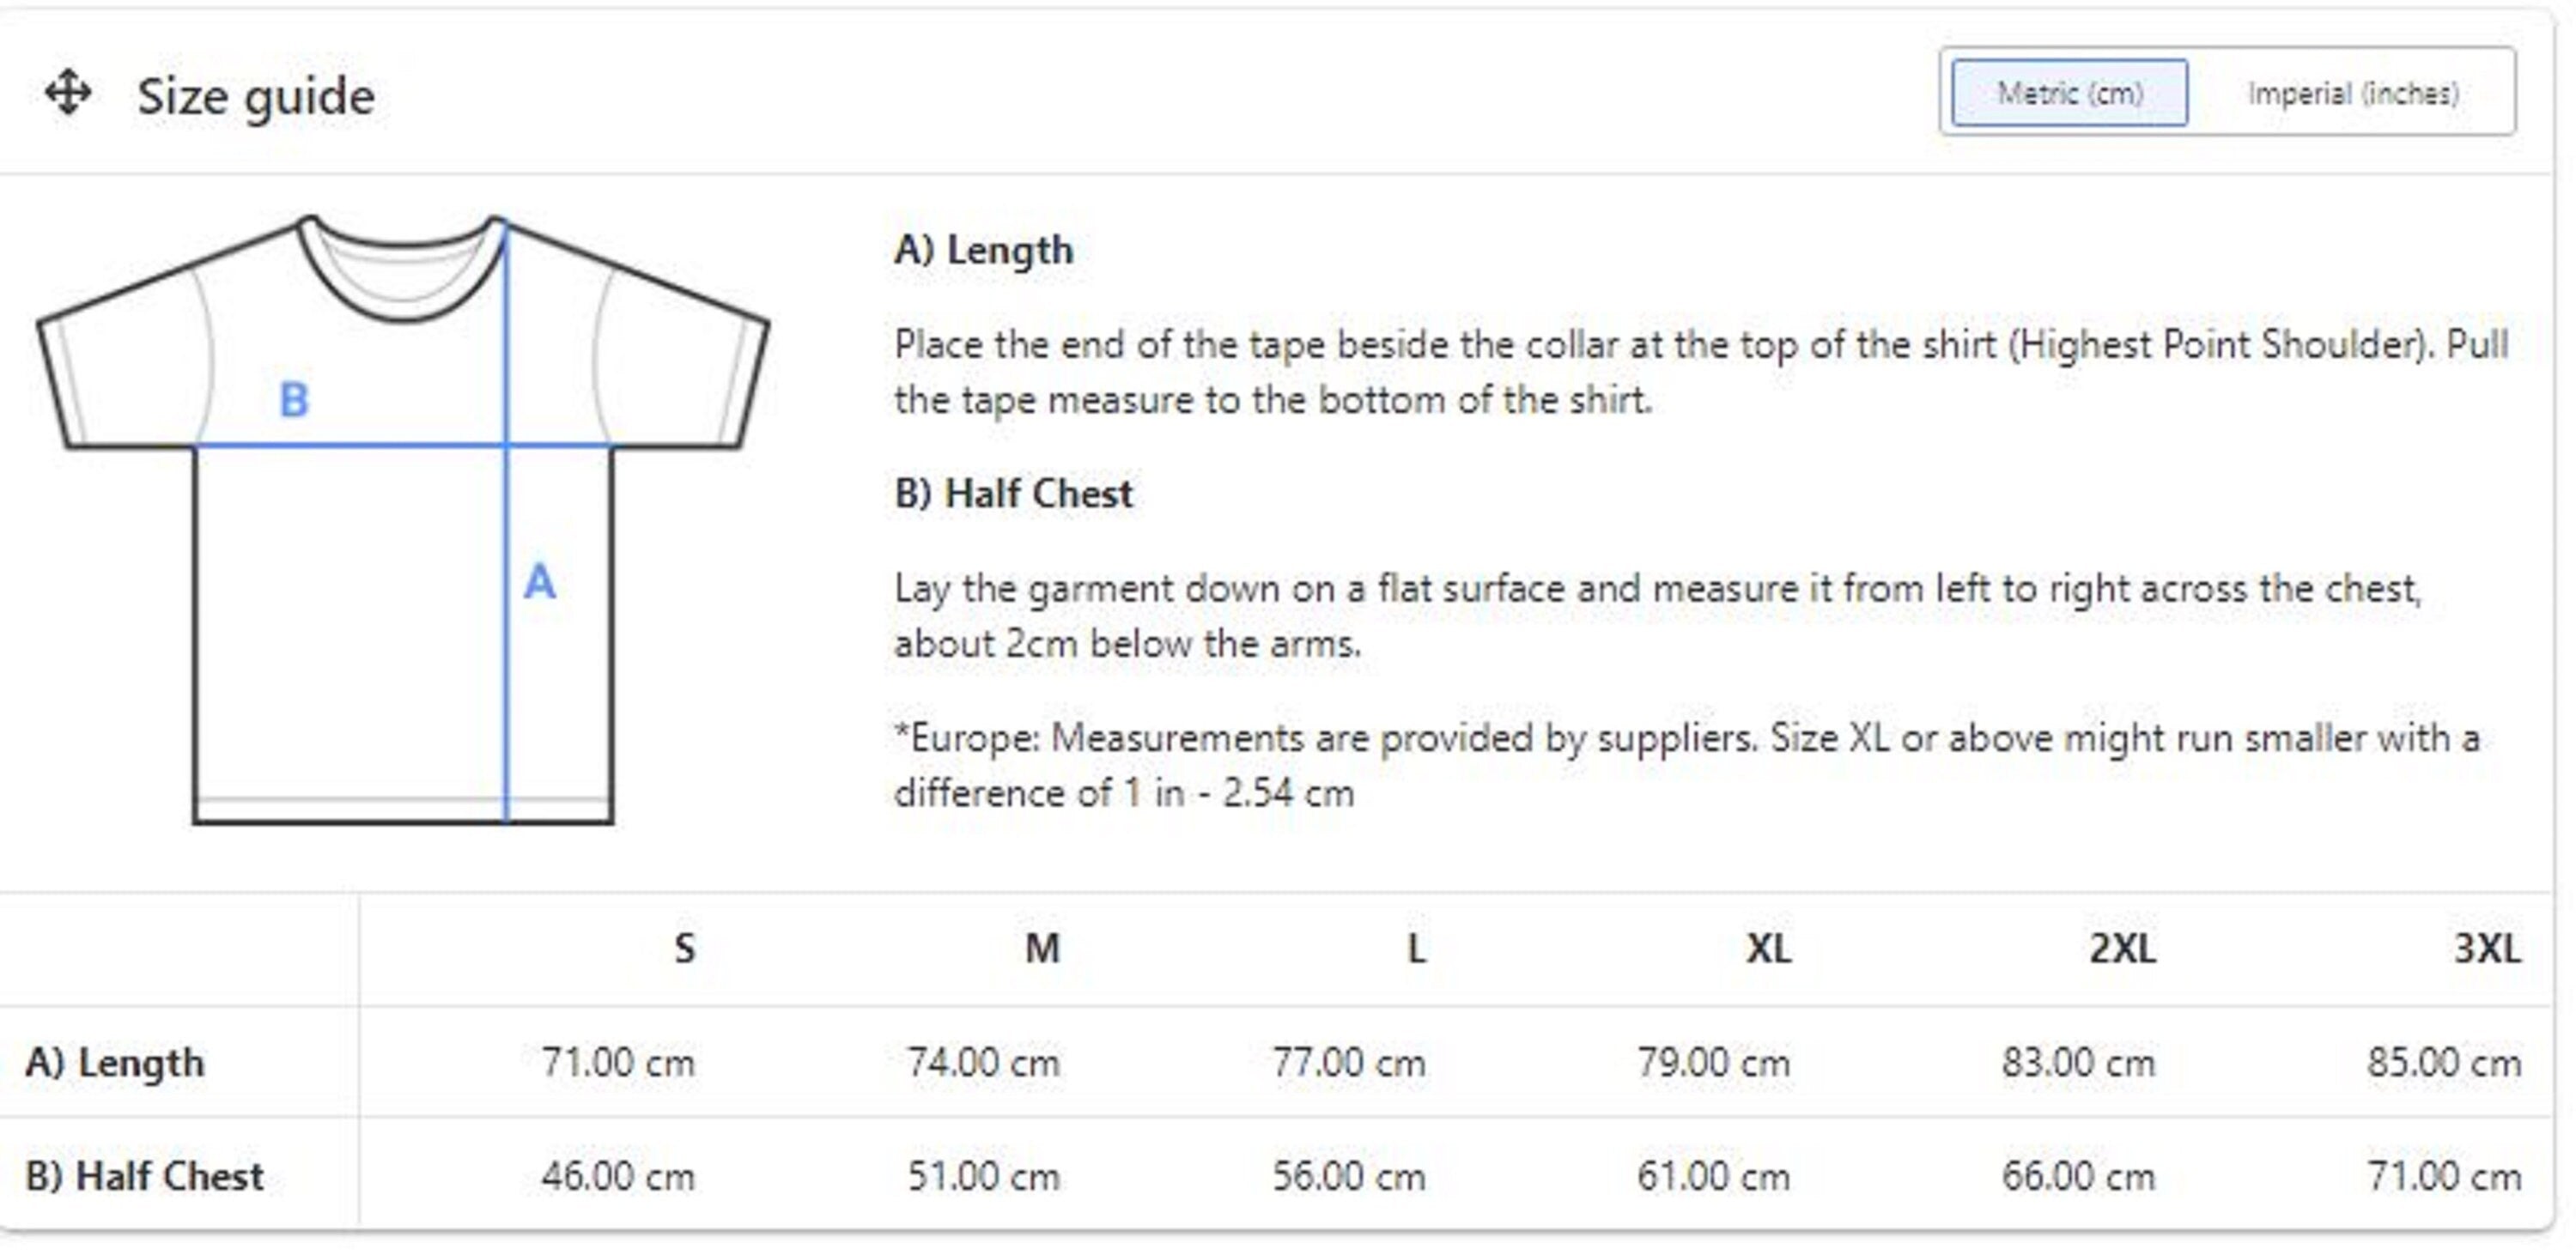The image size is (2576, 1255).
Task: Select the M size column header
Action: (1042, 948)
